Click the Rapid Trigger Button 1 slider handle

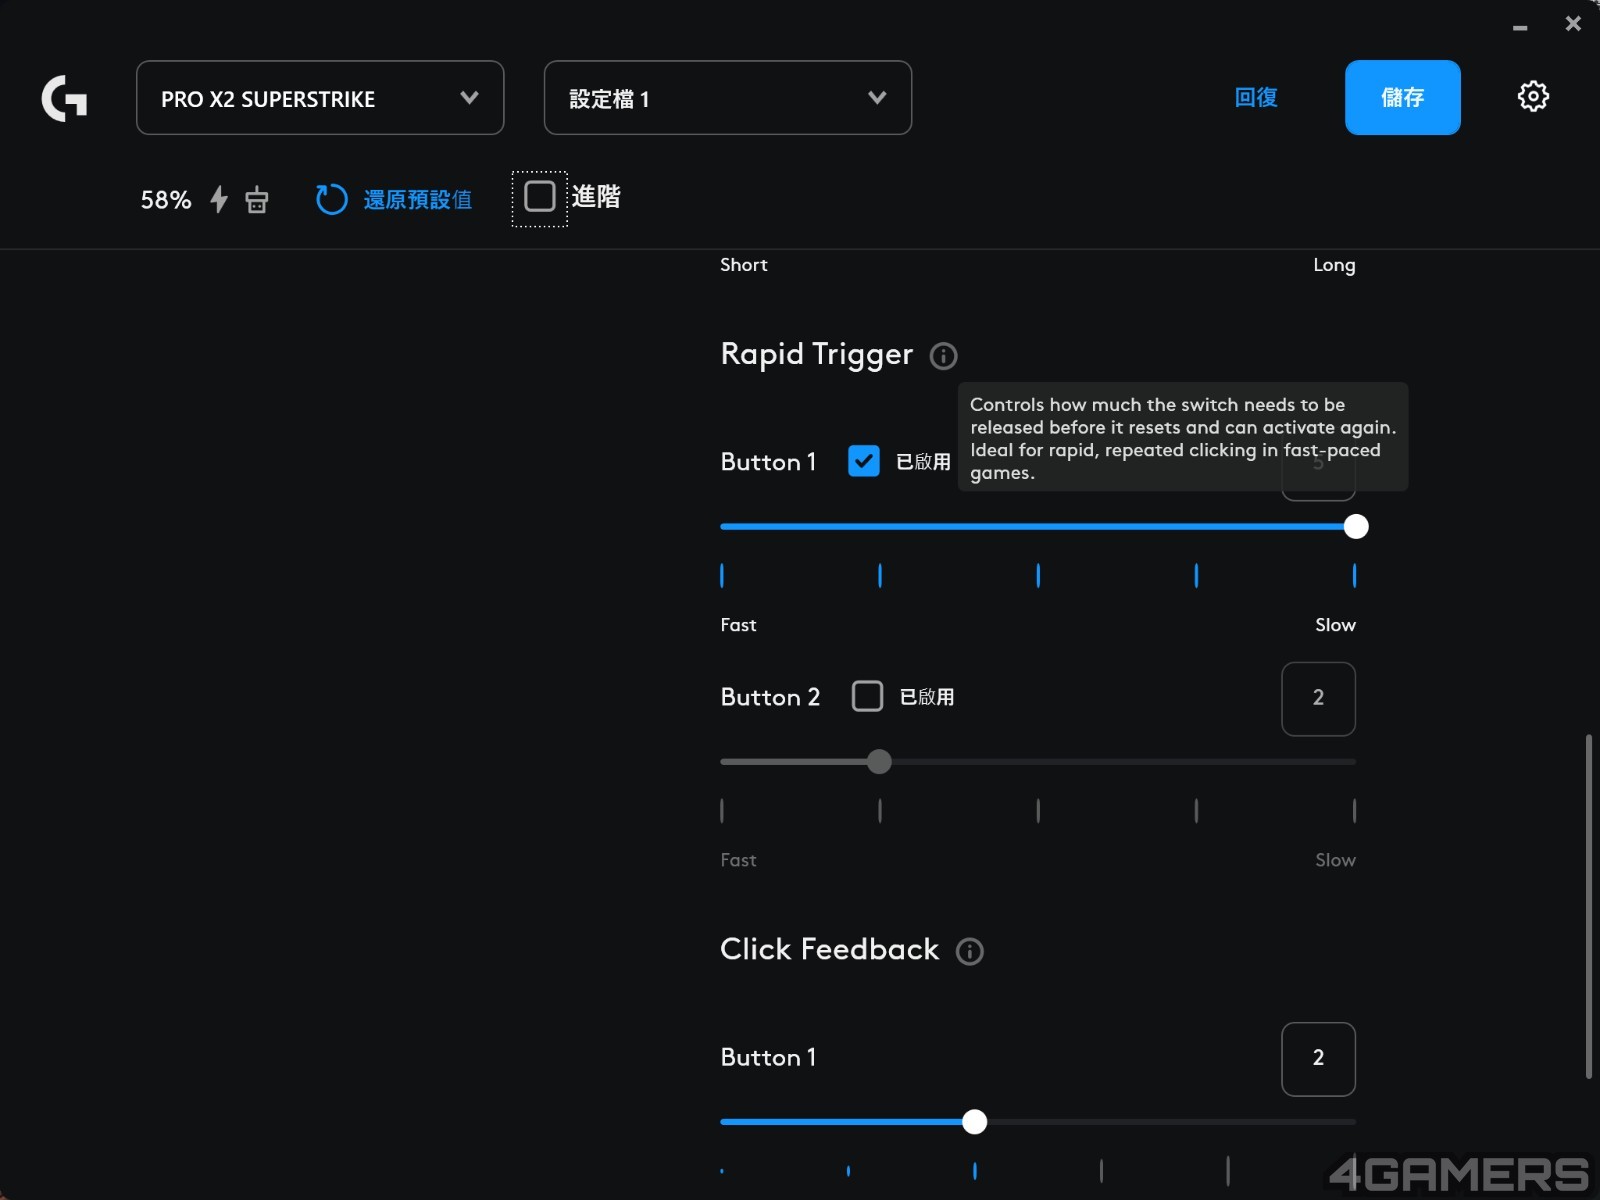point(1355,527)
